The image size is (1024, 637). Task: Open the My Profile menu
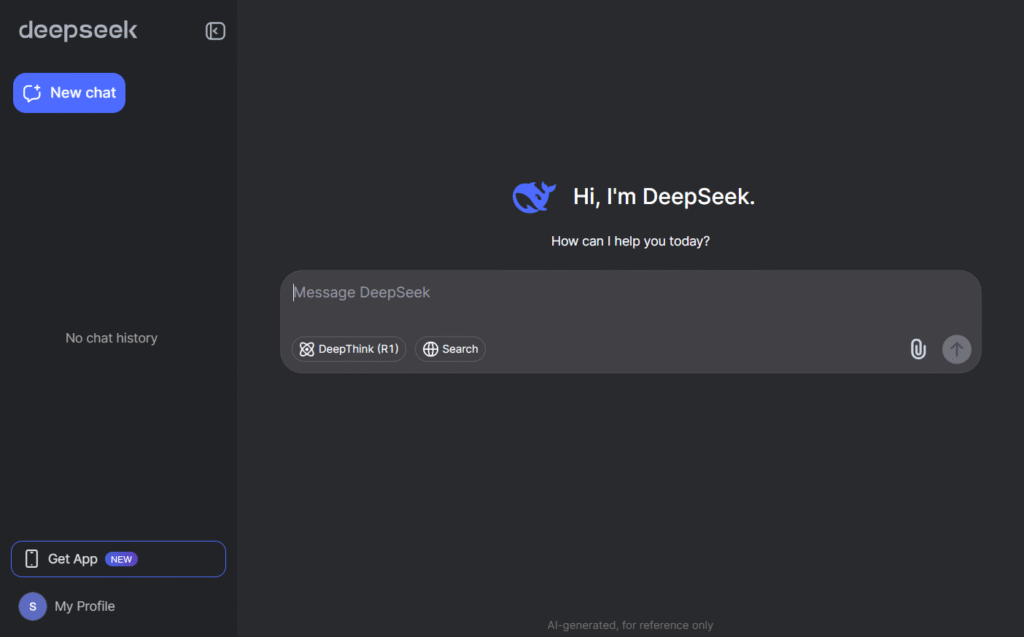[x=67, y=606]
